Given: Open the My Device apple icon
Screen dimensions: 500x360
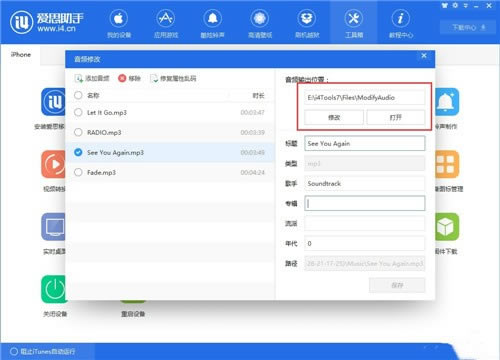Looking at the screenshot, I should 119,19.
